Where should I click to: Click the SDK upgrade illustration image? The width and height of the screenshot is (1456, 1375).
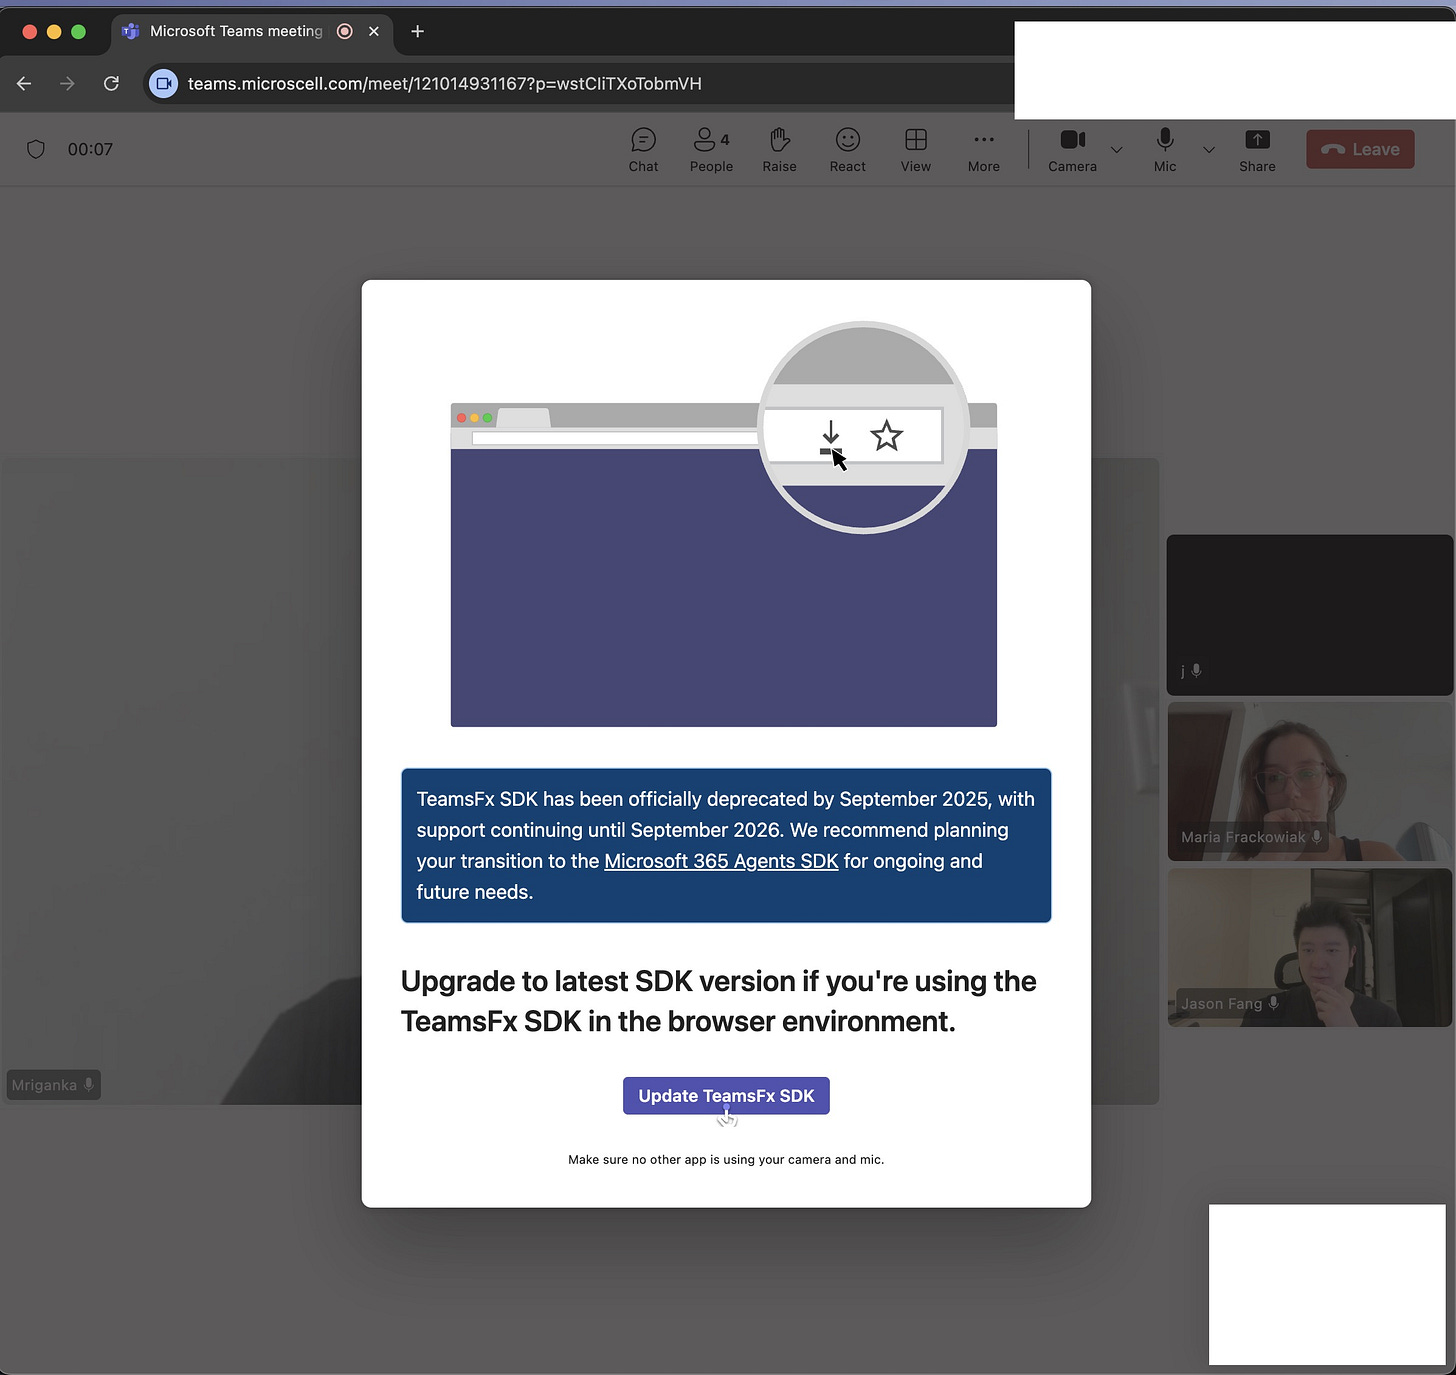(724, 525)
